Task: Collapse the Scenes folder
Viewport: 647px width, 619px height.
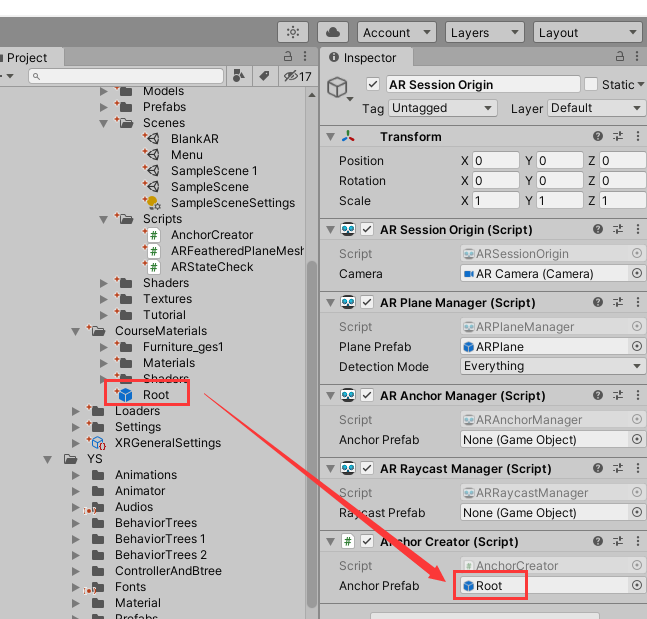Action: tap(104, 123)
